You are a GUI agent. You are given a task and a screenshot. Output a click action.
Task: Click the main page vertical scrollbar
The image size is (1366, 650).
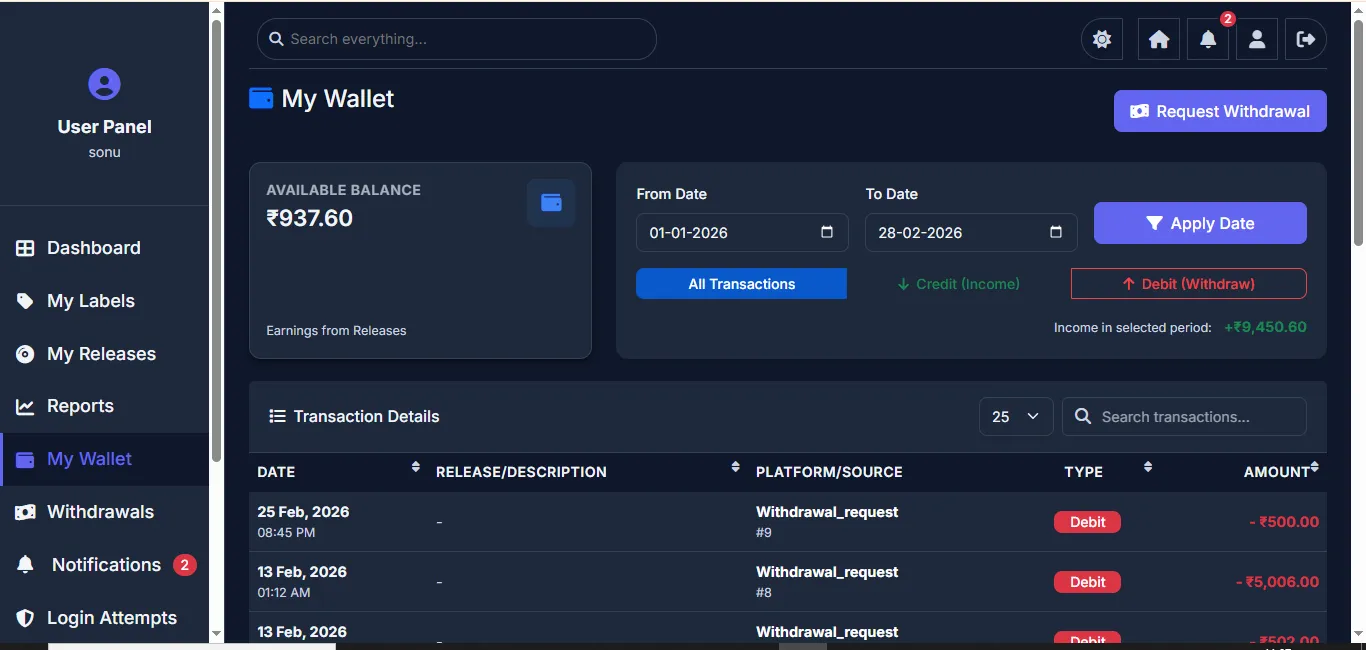point(1358,132)
